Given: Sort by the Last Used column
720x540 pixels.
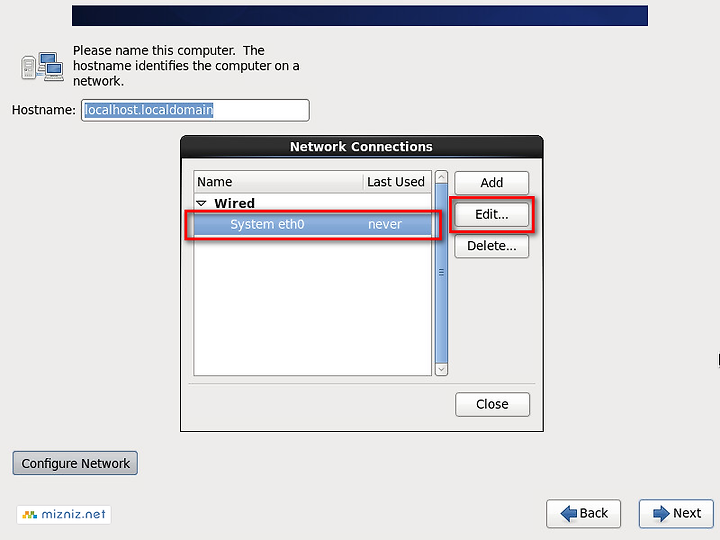Looking at the screenshot, I should click(397, 182).
